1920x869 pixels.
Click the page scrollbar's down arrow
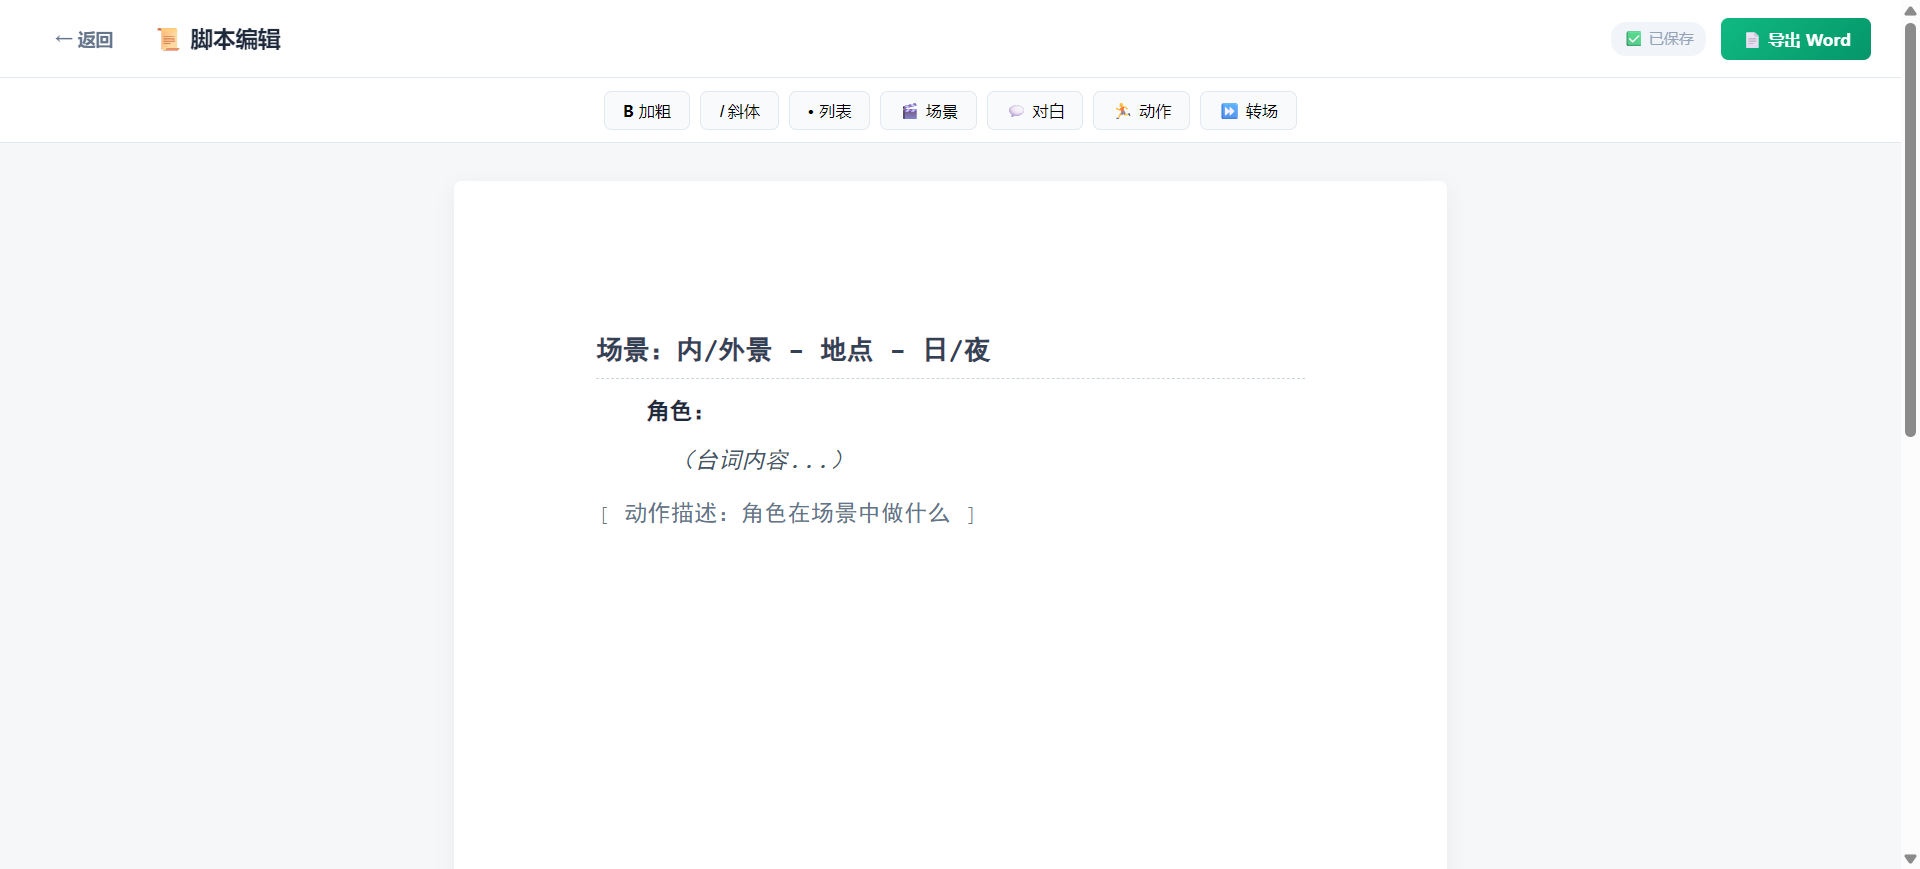coord(1910,859)
